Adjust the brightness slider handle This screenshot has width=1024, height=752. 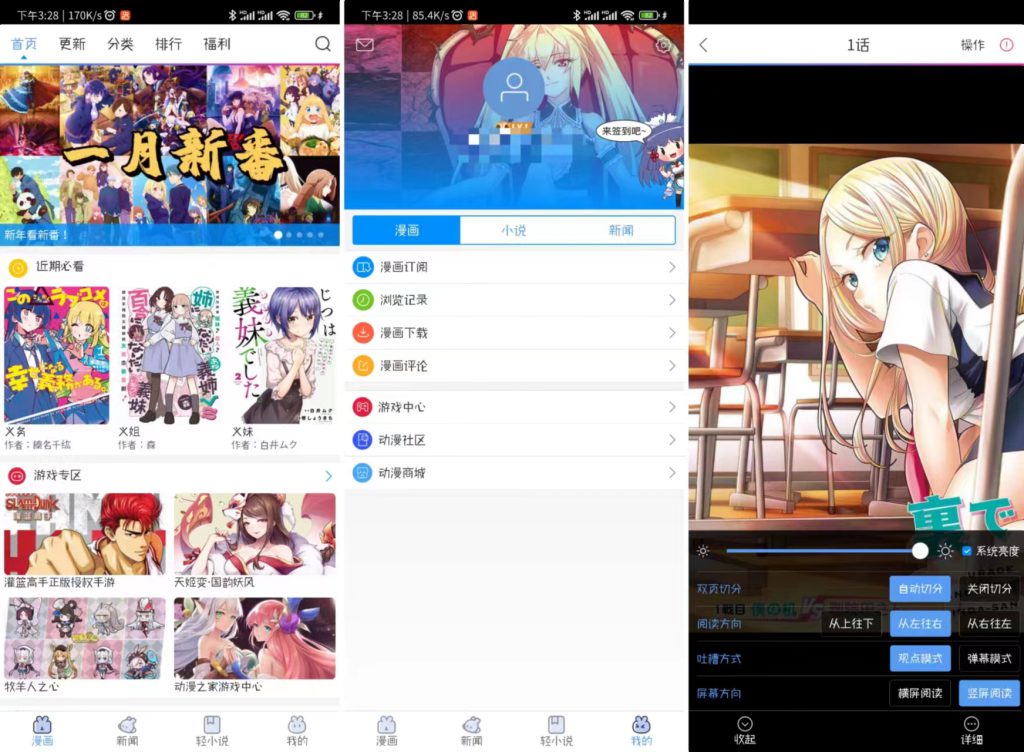920,551
